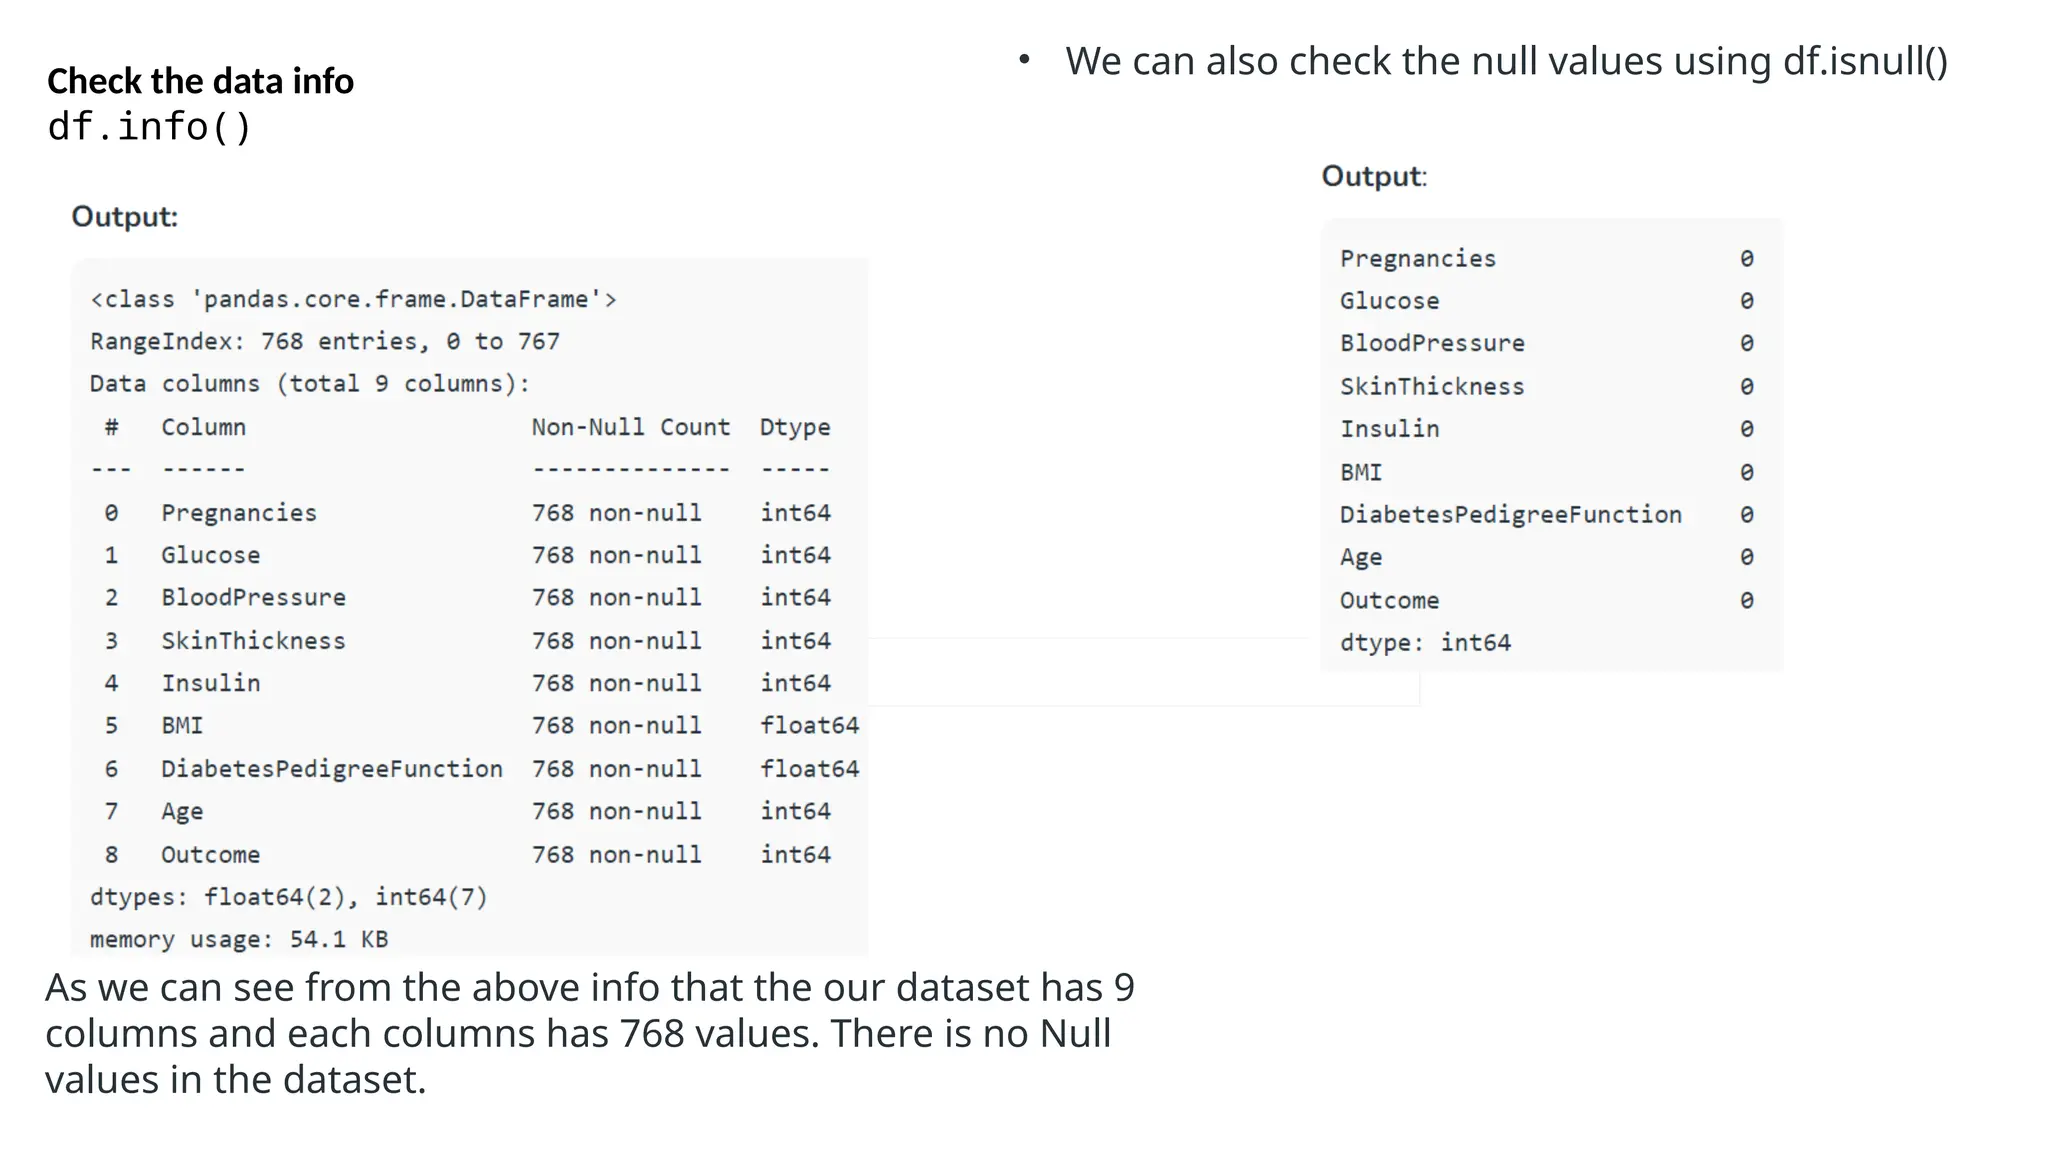Click the df.info() code text

tap(150, 127)
